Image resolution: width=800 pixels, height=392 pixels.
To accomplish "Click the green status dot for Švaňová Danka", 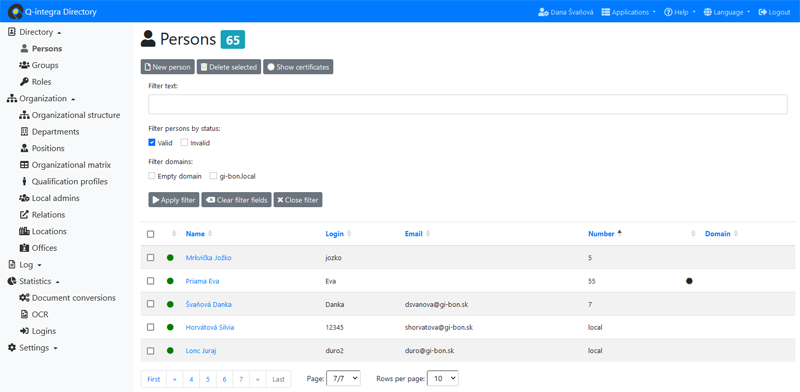I will [x=170, y=304].
